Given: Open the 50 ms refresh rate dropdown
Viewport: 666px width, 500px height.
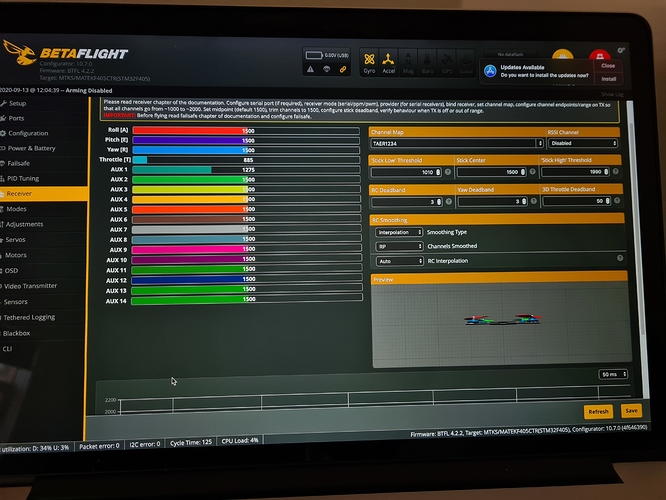Looking at the screenshot, I should (x=613, y=374).
